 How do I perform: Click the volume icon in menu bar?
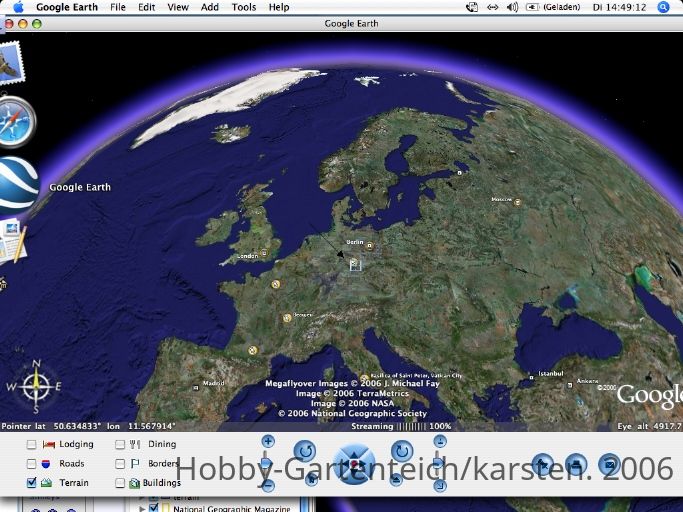512,7
